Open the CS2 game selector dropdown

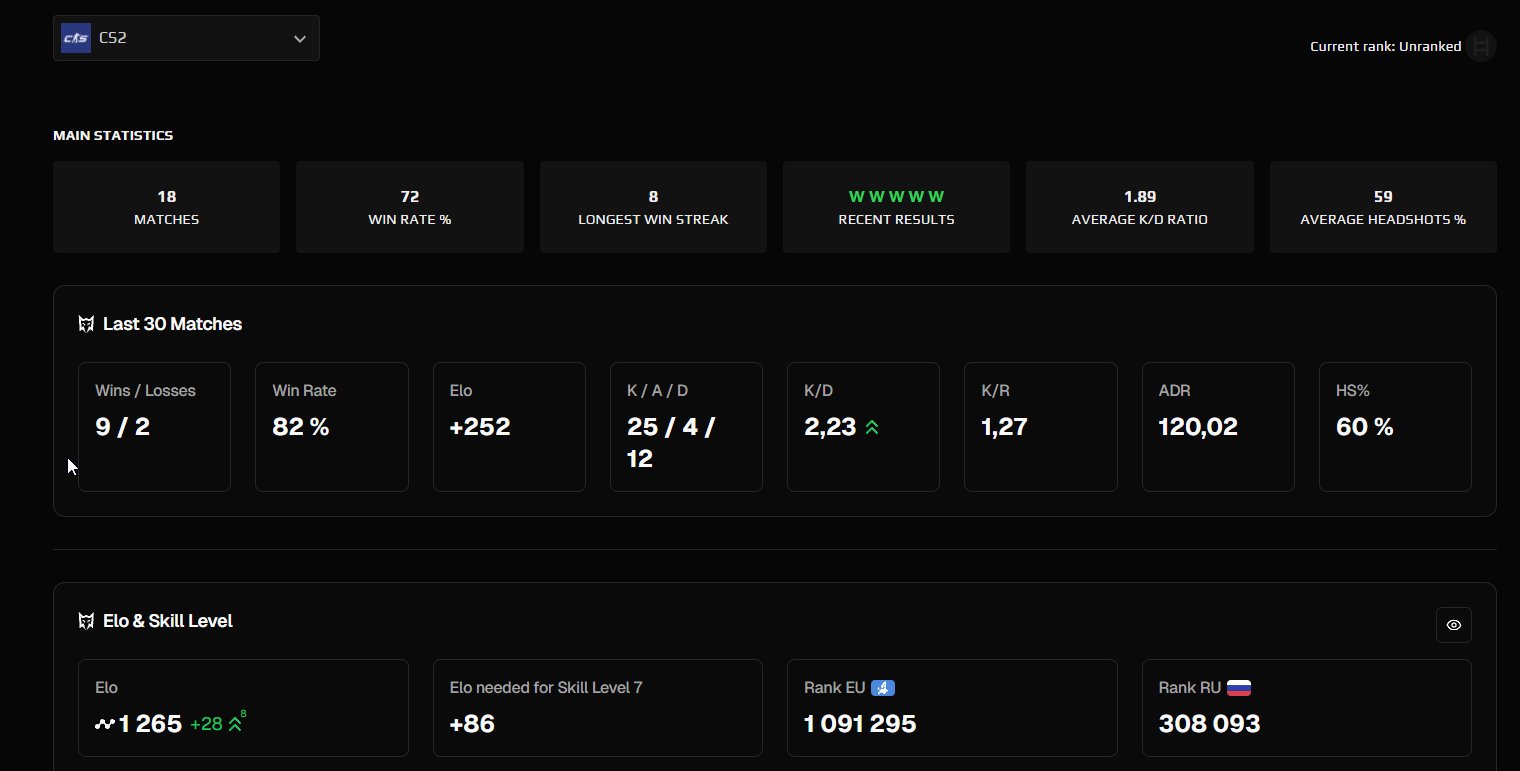pos(186,38)
